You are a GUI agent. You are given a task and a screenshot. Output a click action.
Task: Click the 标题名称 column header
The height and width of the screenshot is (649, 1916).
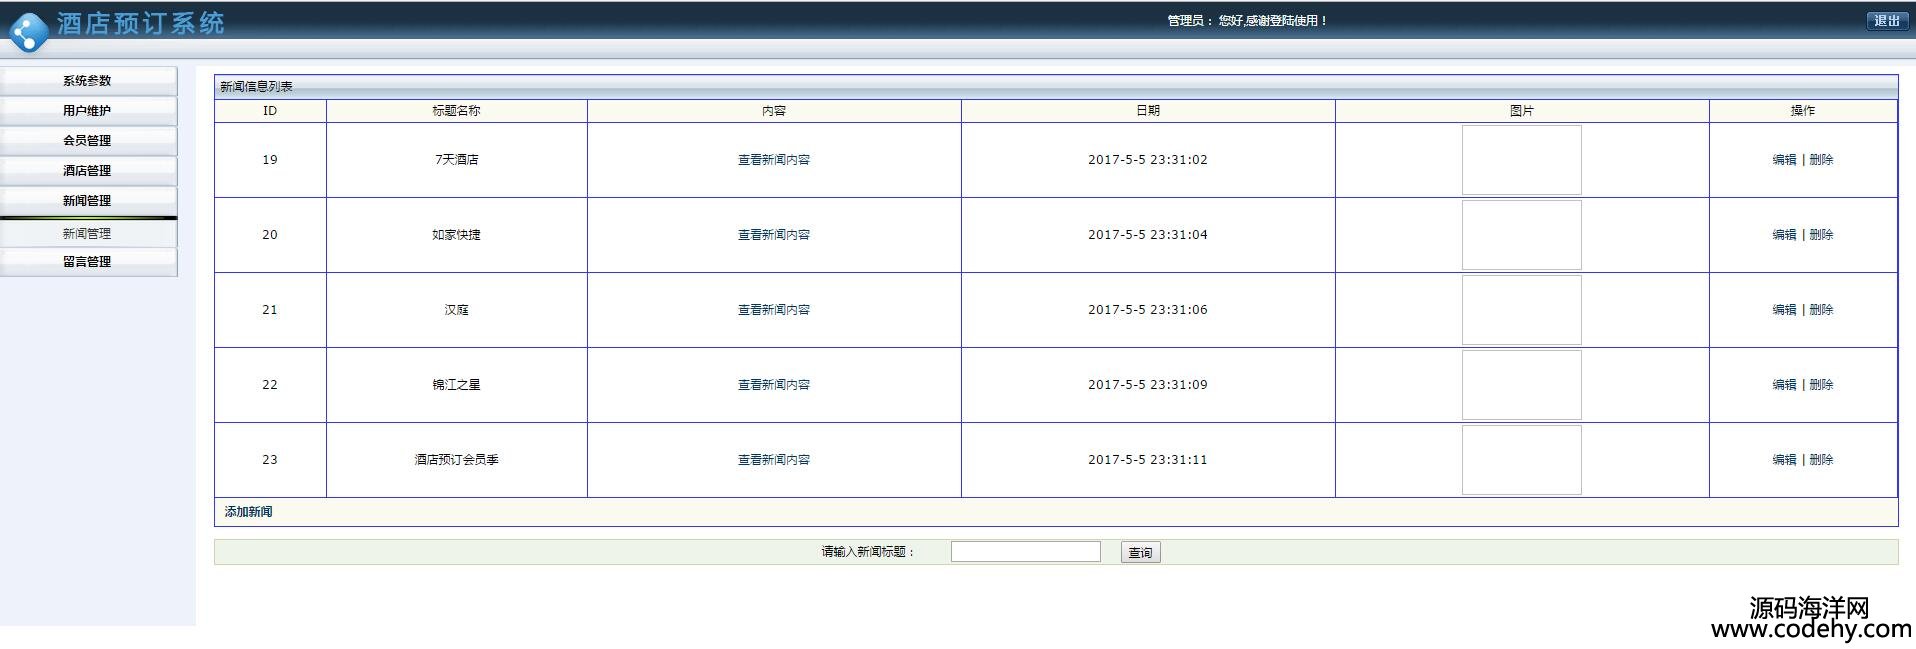[456, 111]
